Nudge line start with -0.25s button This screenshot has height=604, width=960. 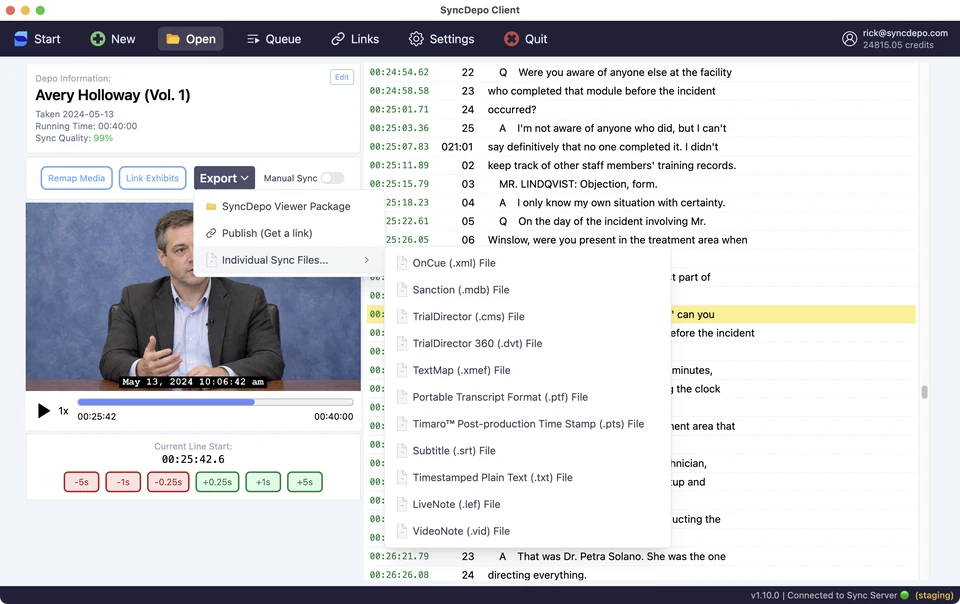click(168, 482)
